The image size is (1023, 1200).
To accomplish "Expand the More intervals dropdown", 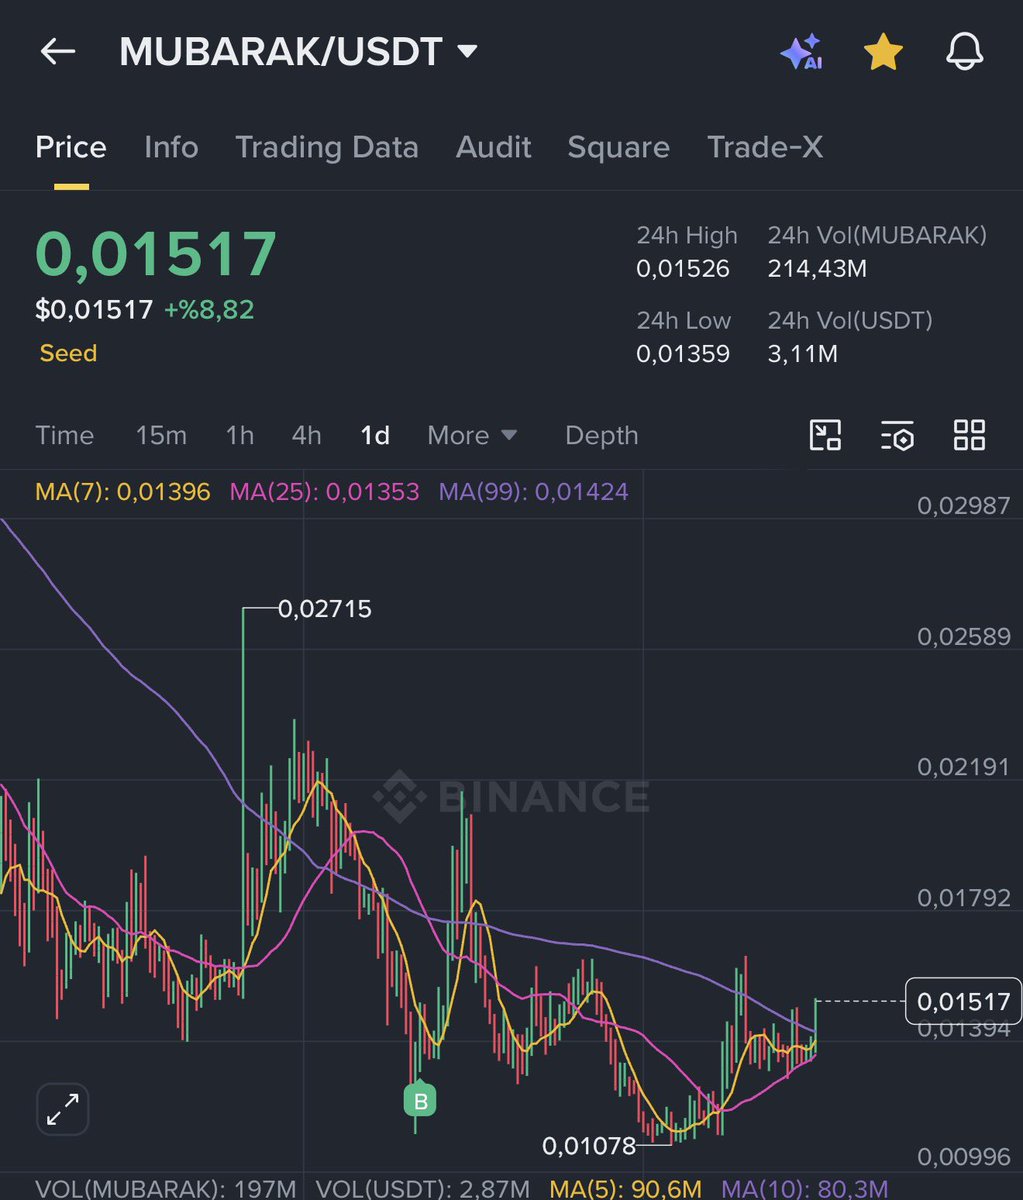I will pos(473,436).
